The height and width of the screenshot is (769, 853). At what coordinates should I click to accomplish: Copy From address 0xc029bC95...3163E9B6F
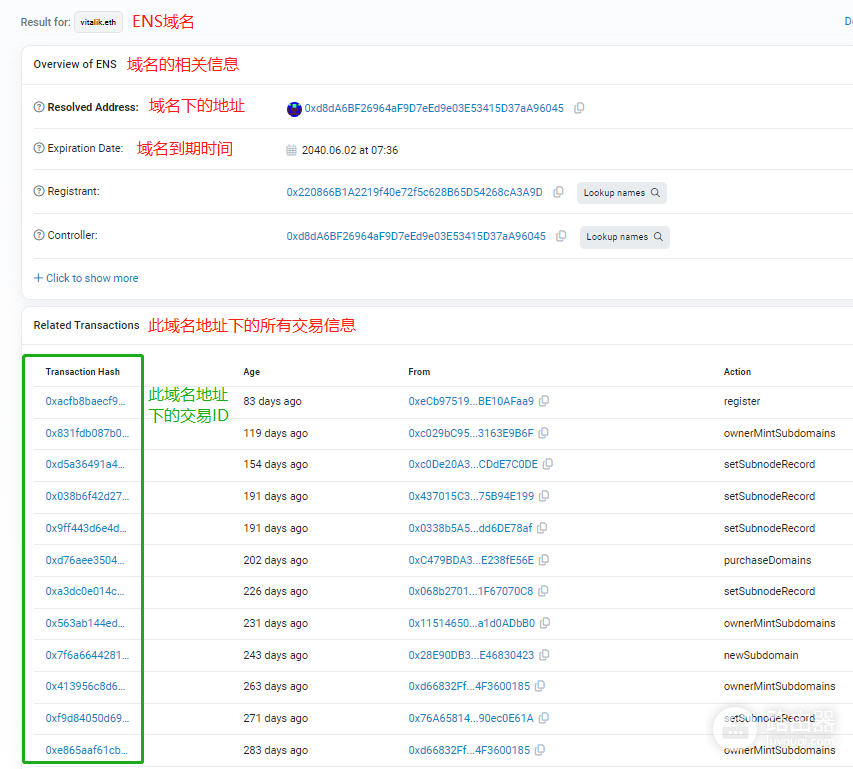click(543, 433)
